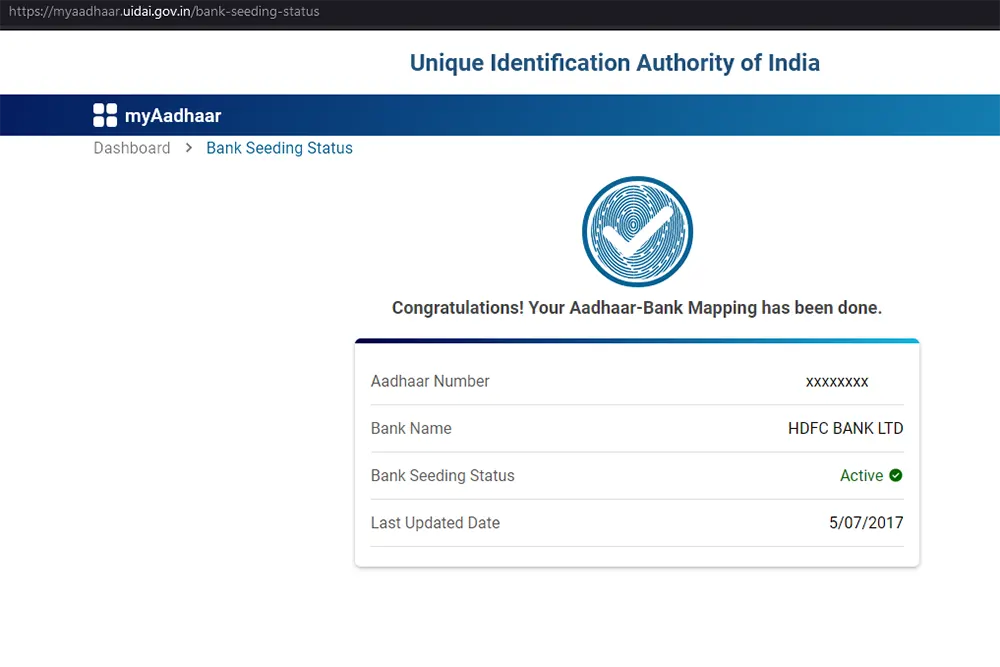The width and height of the screenshot is (1000, 667).
Task: Click the browser address bar URL
Action: (x=164, y=11)
